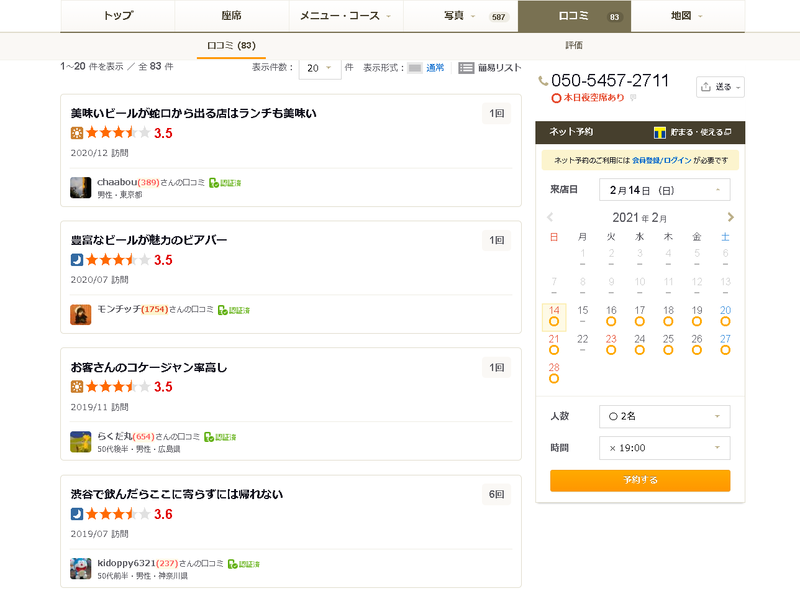Open reviewer kidoppy6321's name link
Viewport: 800px width, 596px height.
click(126, 563)
